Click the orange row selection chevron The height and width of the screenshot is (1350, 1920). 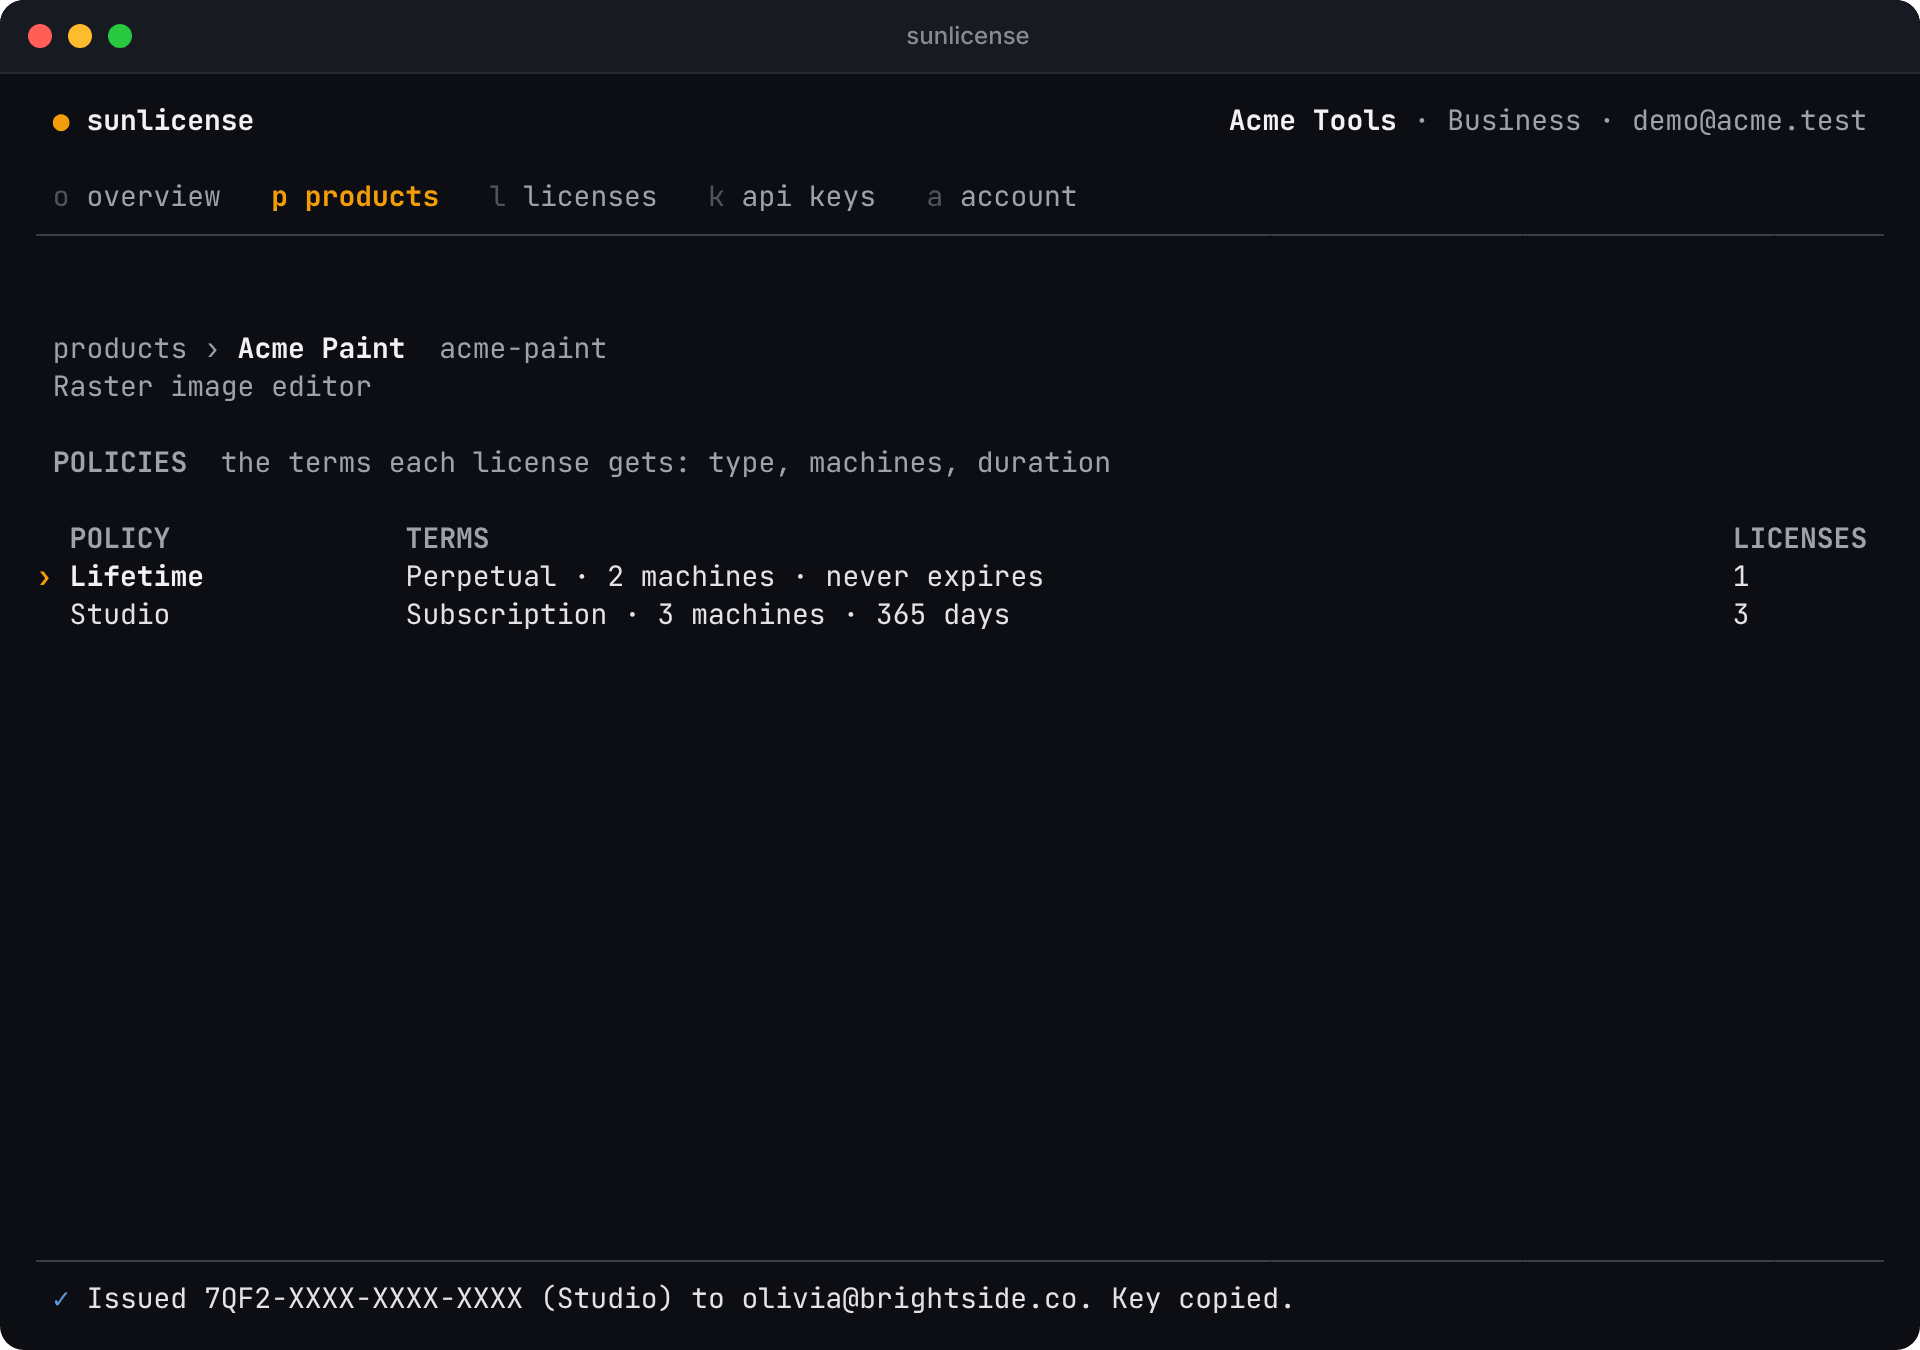44,578
